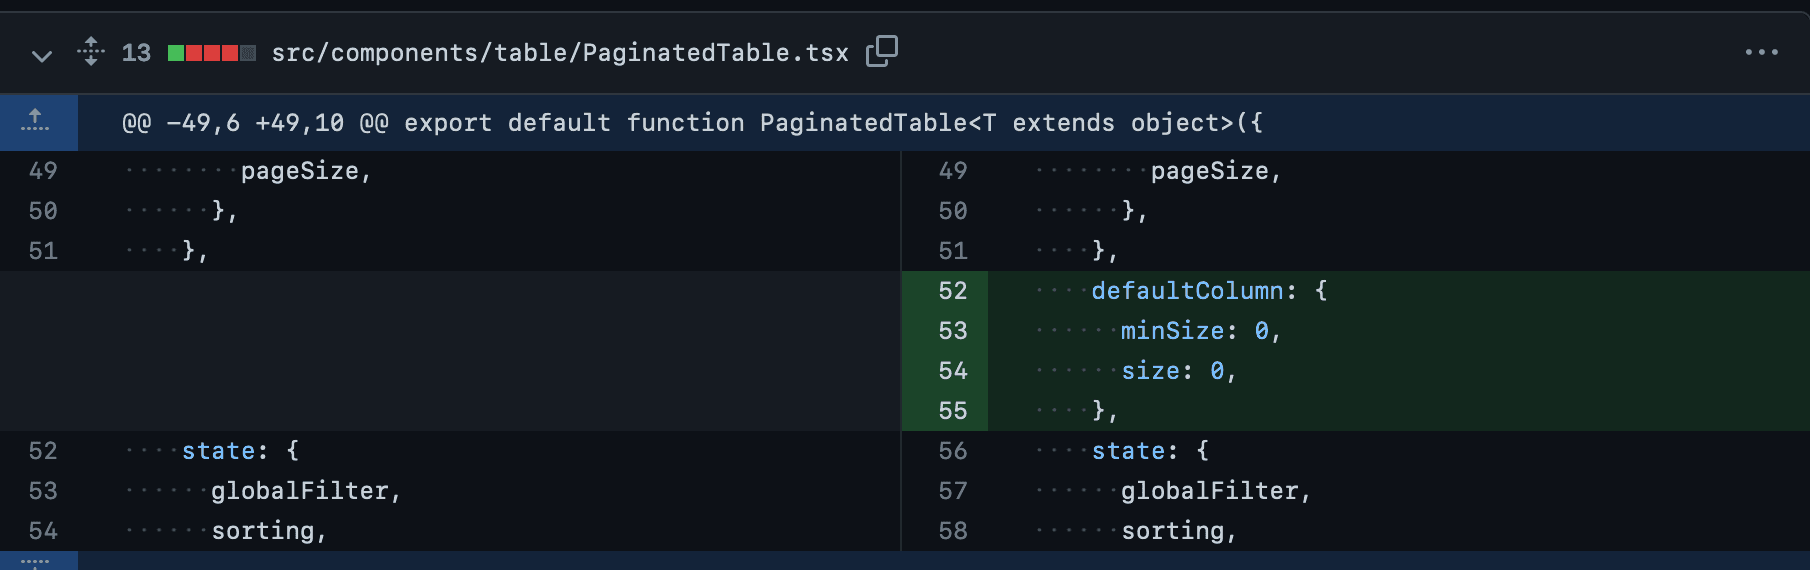Click the changed lines count 13
This screenshot has width=1810, height=570.
[x=136, y=53]
